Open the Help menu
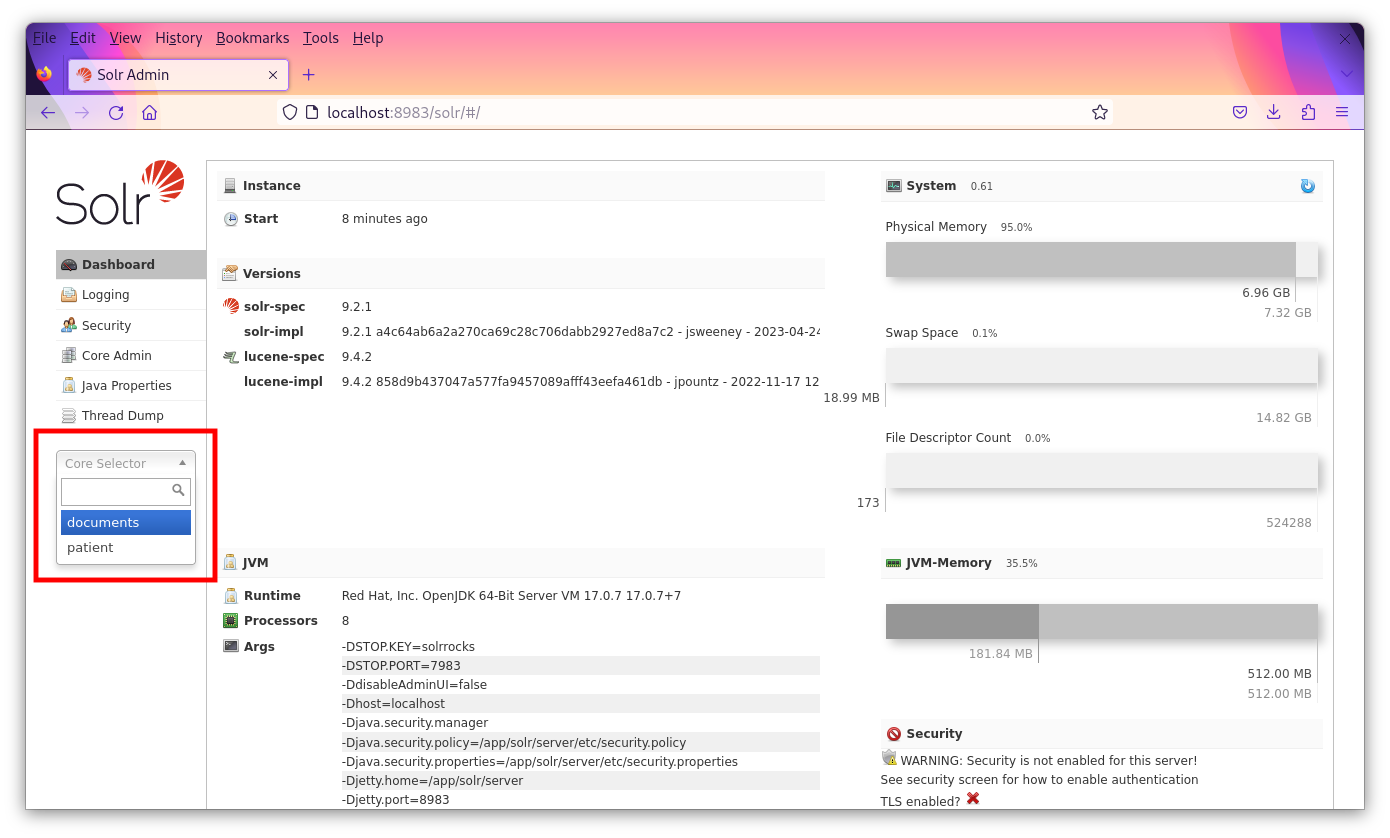Screen dimensions: 1390x838 point(368,38)
